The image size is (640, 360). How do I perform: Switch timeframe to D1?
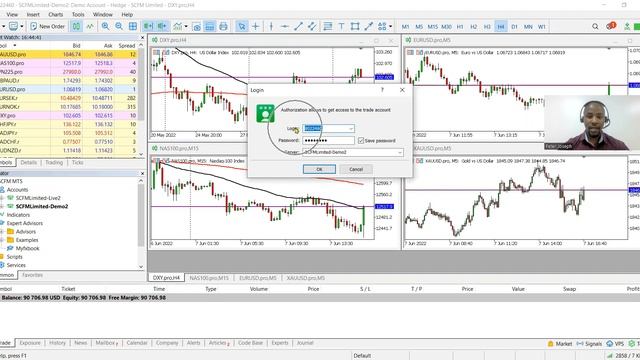(x=514, y=27)
